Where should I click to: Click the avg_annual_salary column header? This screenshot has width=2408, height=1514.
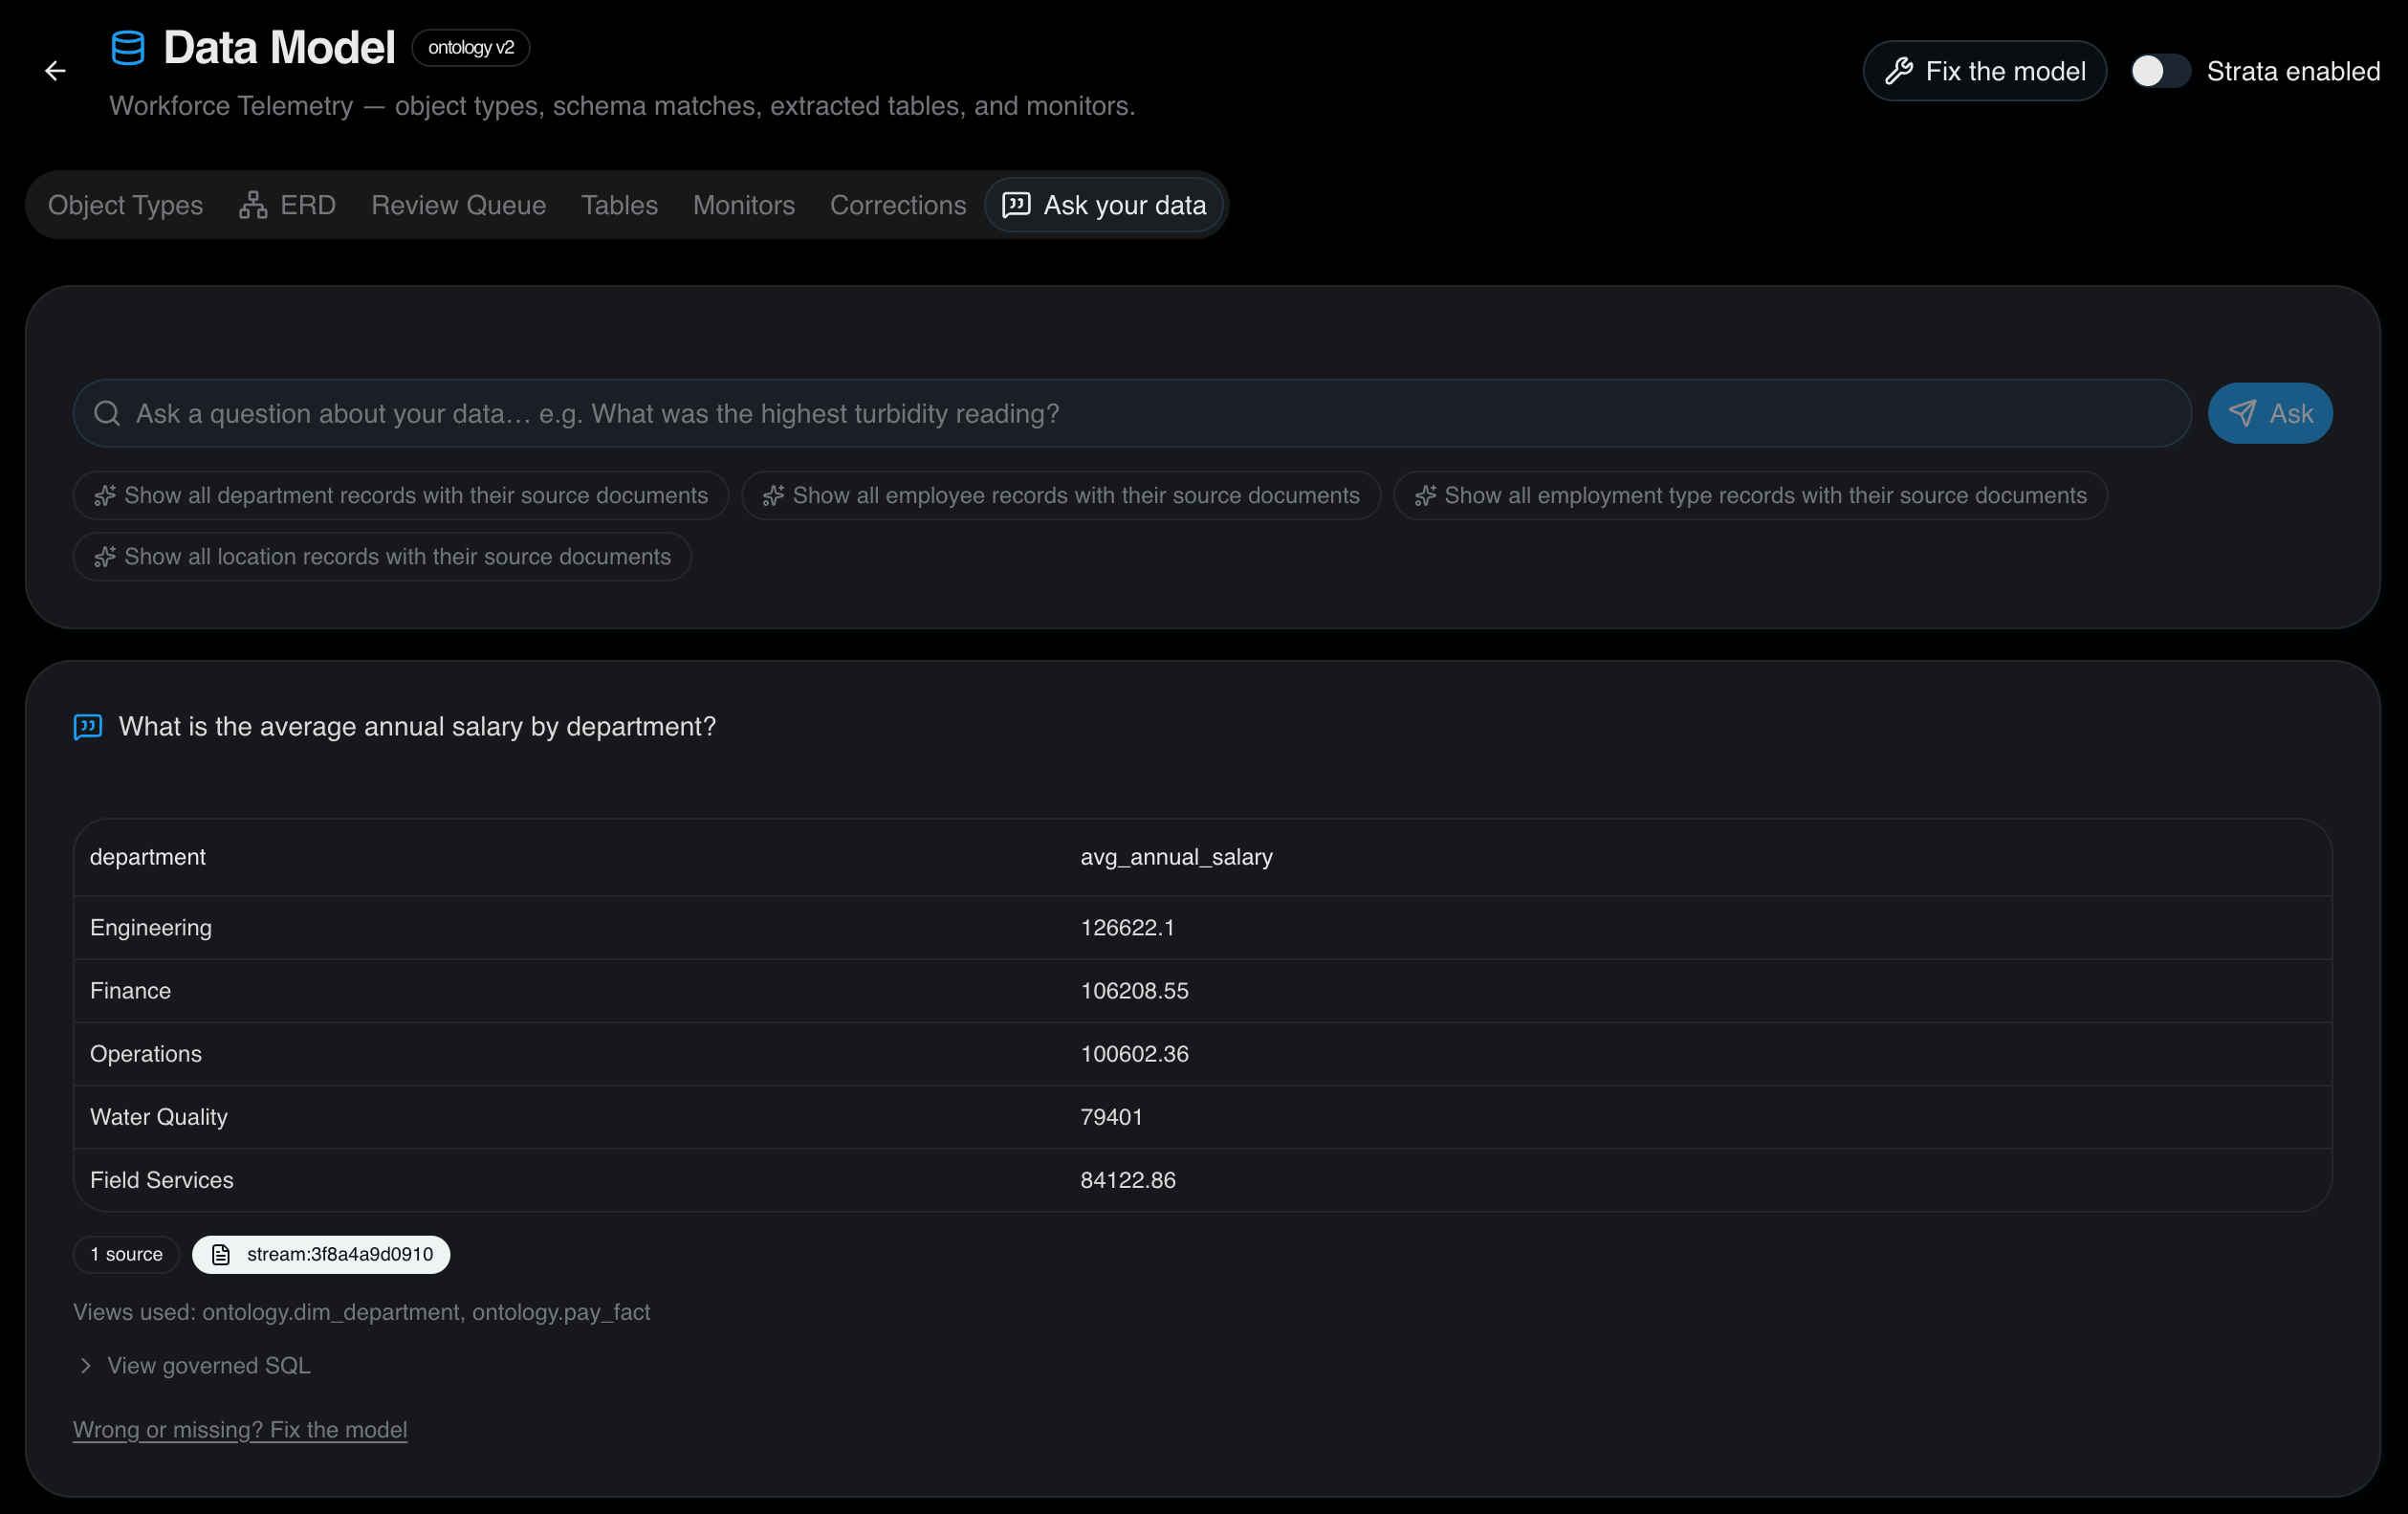[x=1176, y=857]
